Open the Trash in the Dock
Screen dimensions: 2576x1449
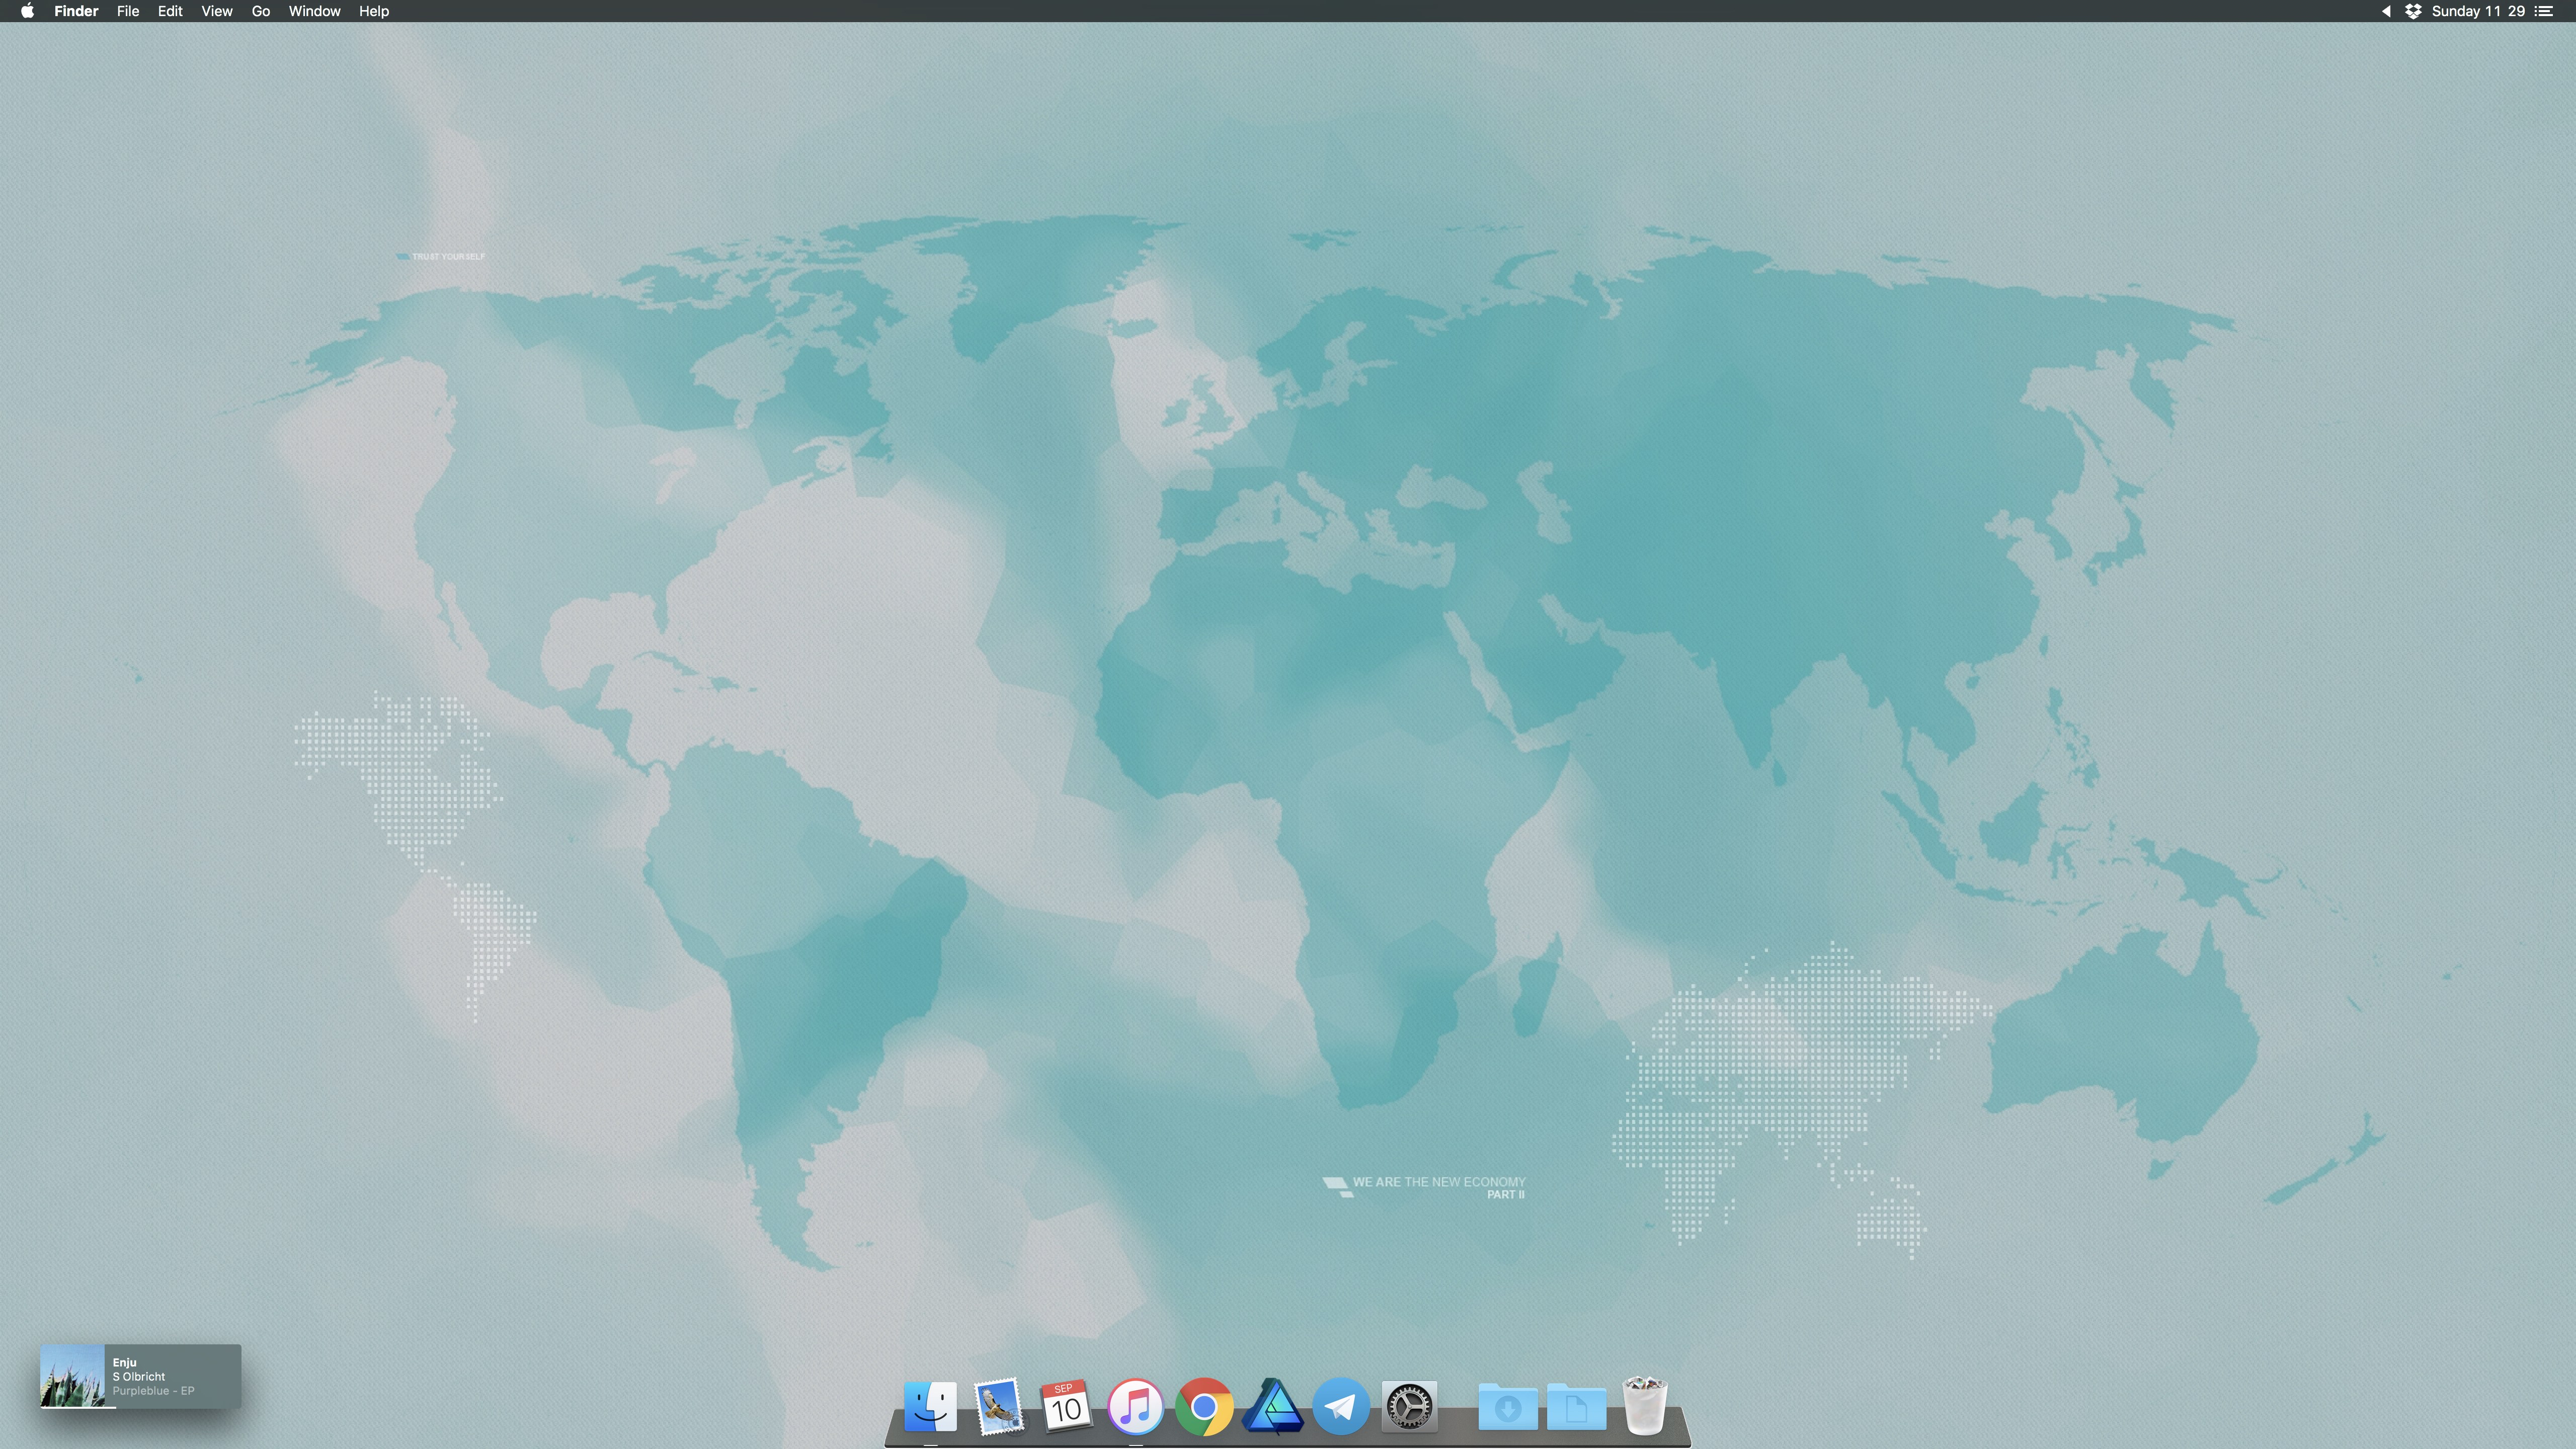tap(1644, 1406)
